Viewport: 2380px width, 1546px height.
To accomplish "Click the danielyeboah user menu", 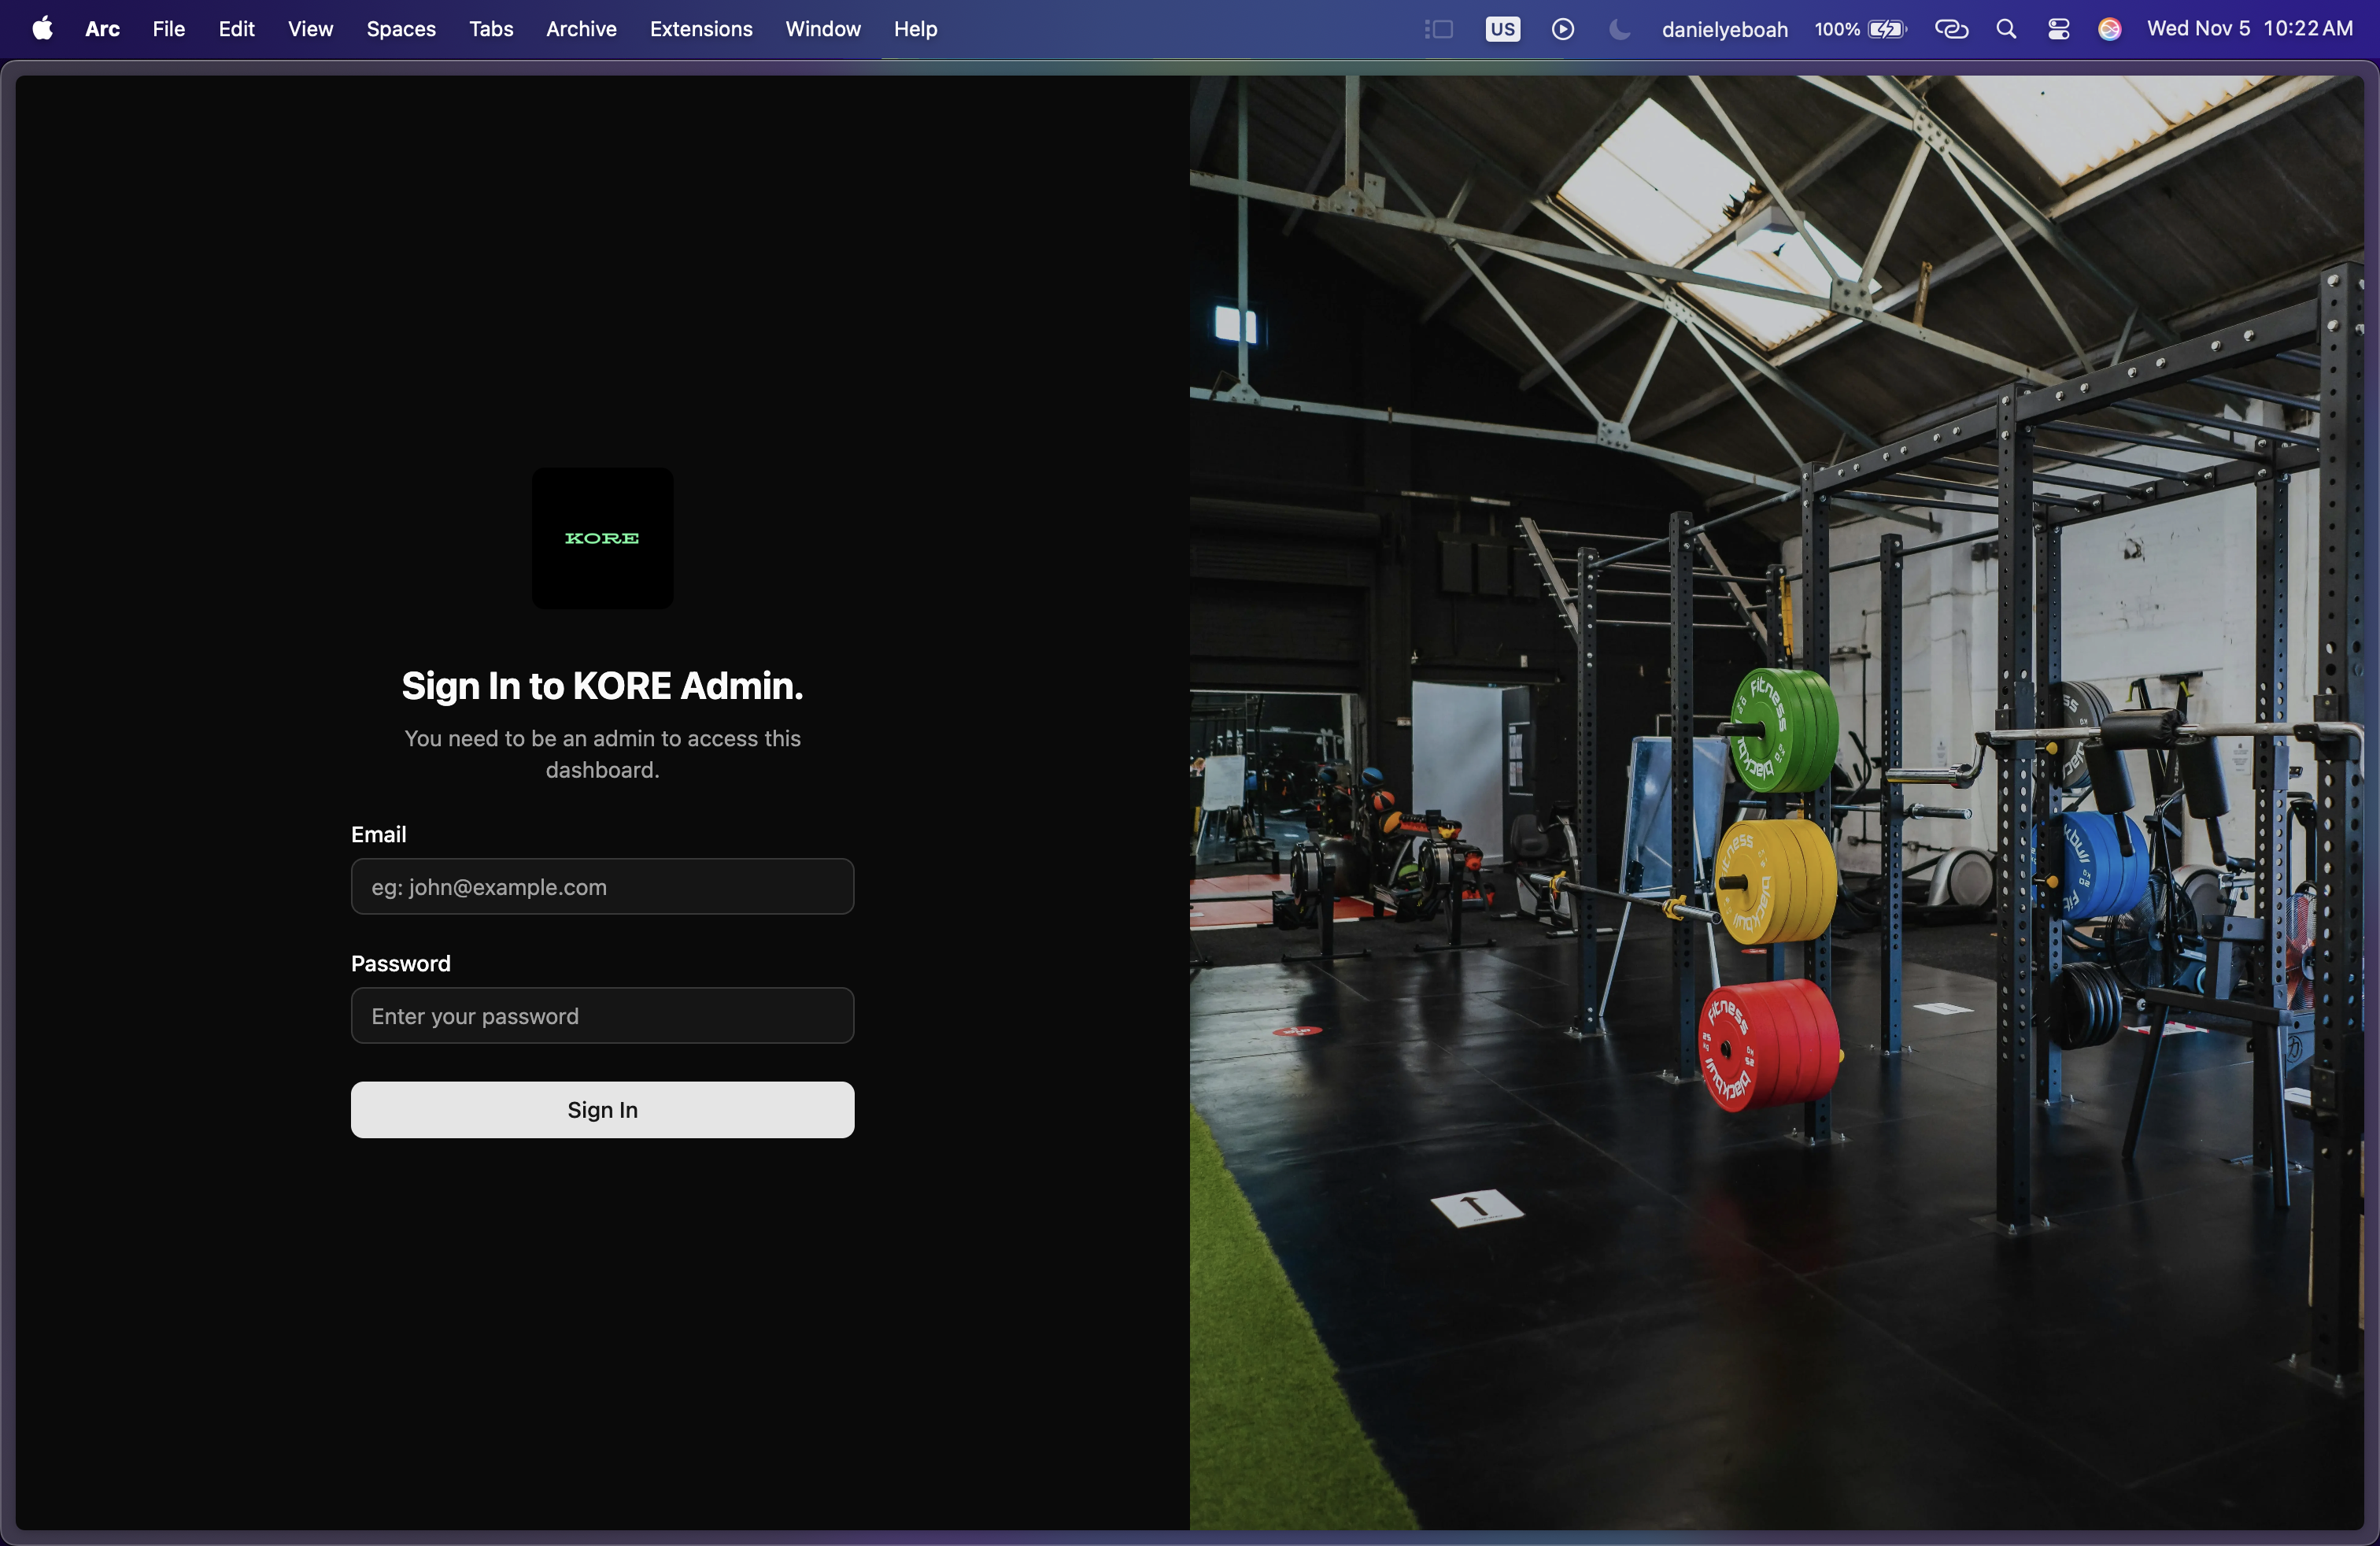I will [x=1724, y=29].
